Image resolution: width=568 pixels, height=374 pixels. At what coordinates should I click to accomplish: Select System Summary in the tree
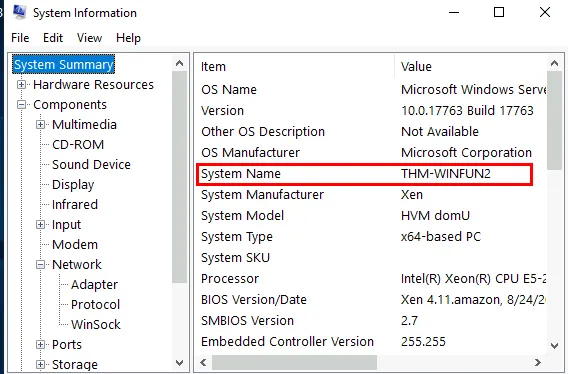64,65
